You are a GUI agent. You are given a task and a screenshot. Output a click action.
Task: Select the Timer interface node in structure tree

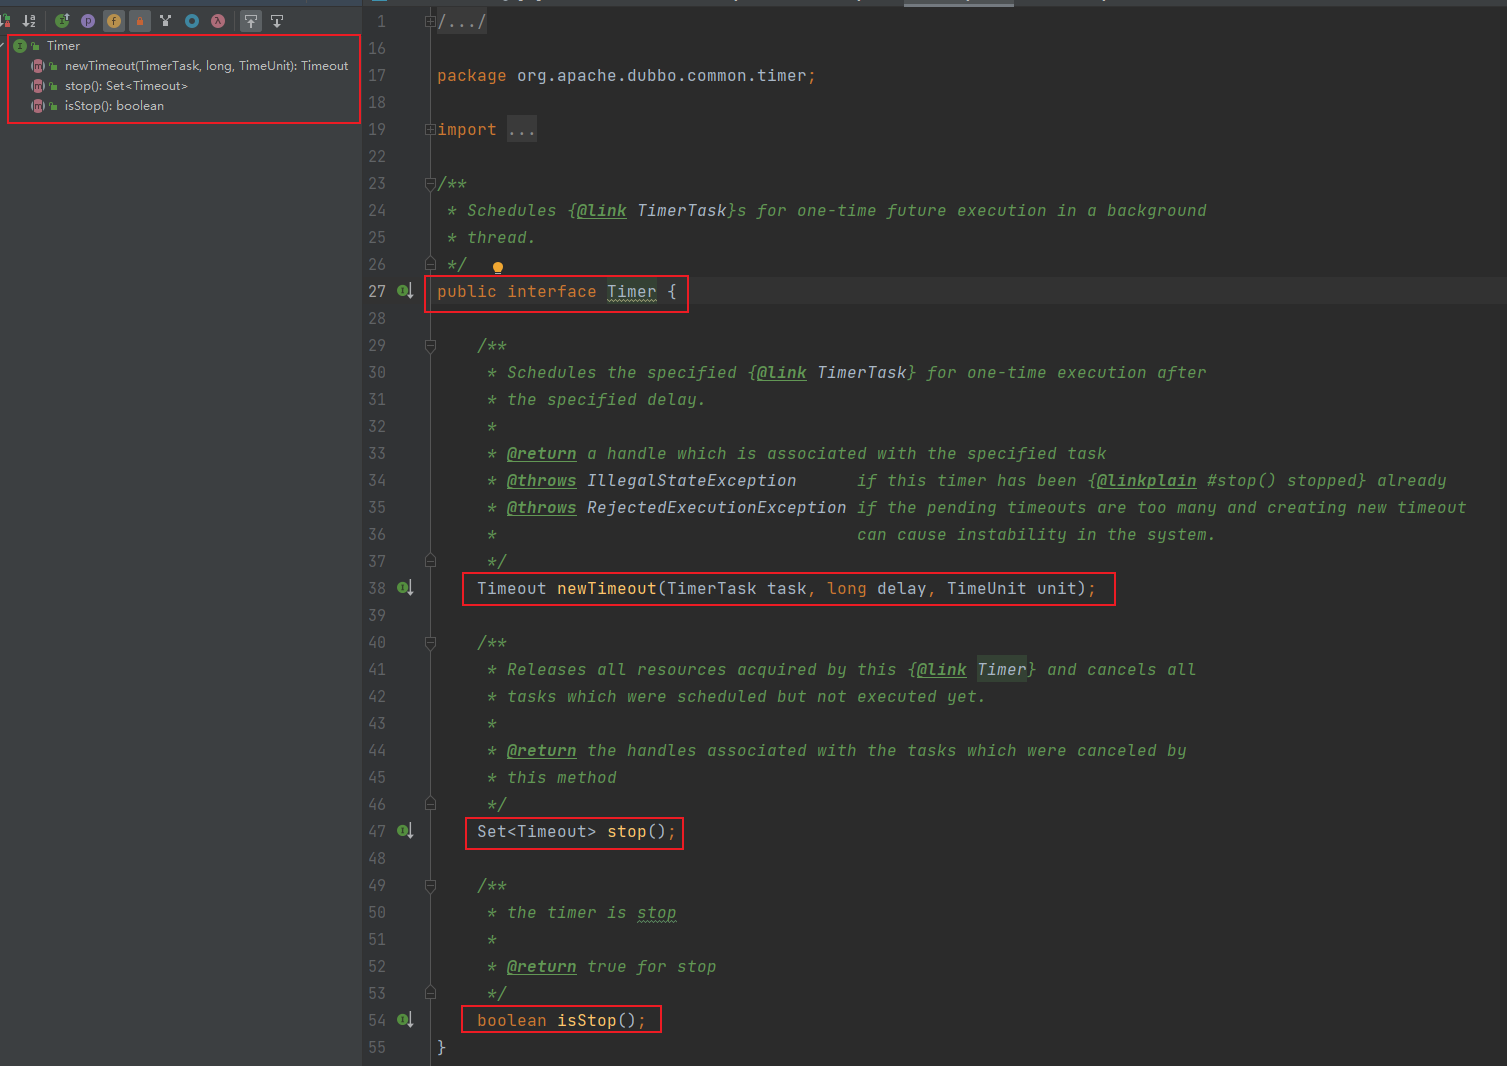[x=63, y=46]
